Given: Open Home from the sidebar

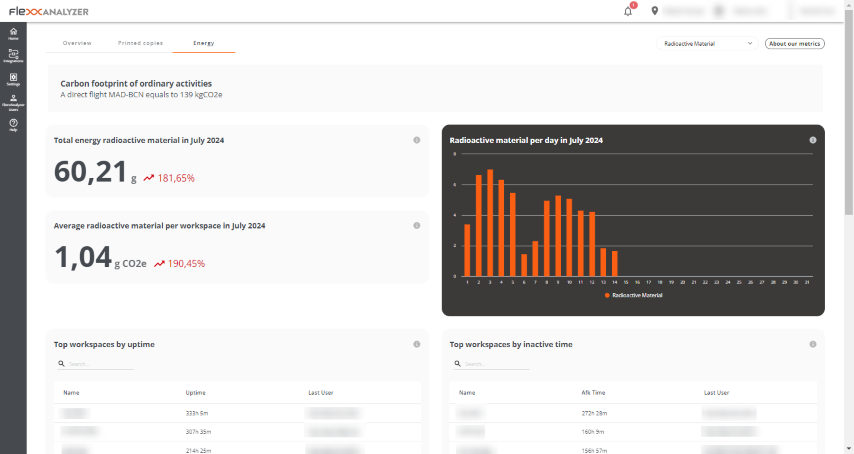Looking at the screenshot, I should pos(13,34).
